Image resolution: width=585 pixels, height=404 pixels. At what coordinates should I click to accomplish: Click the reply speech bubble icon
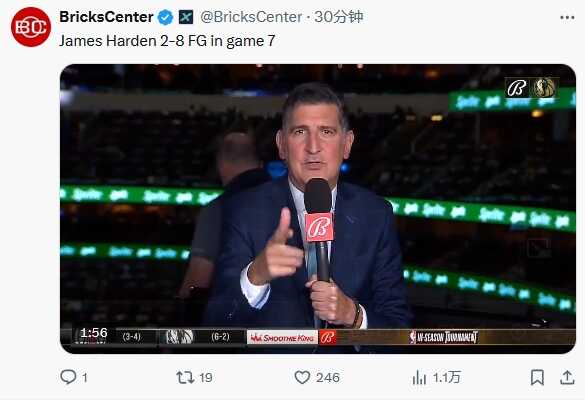pyautogui.click(x=68, y=377)
